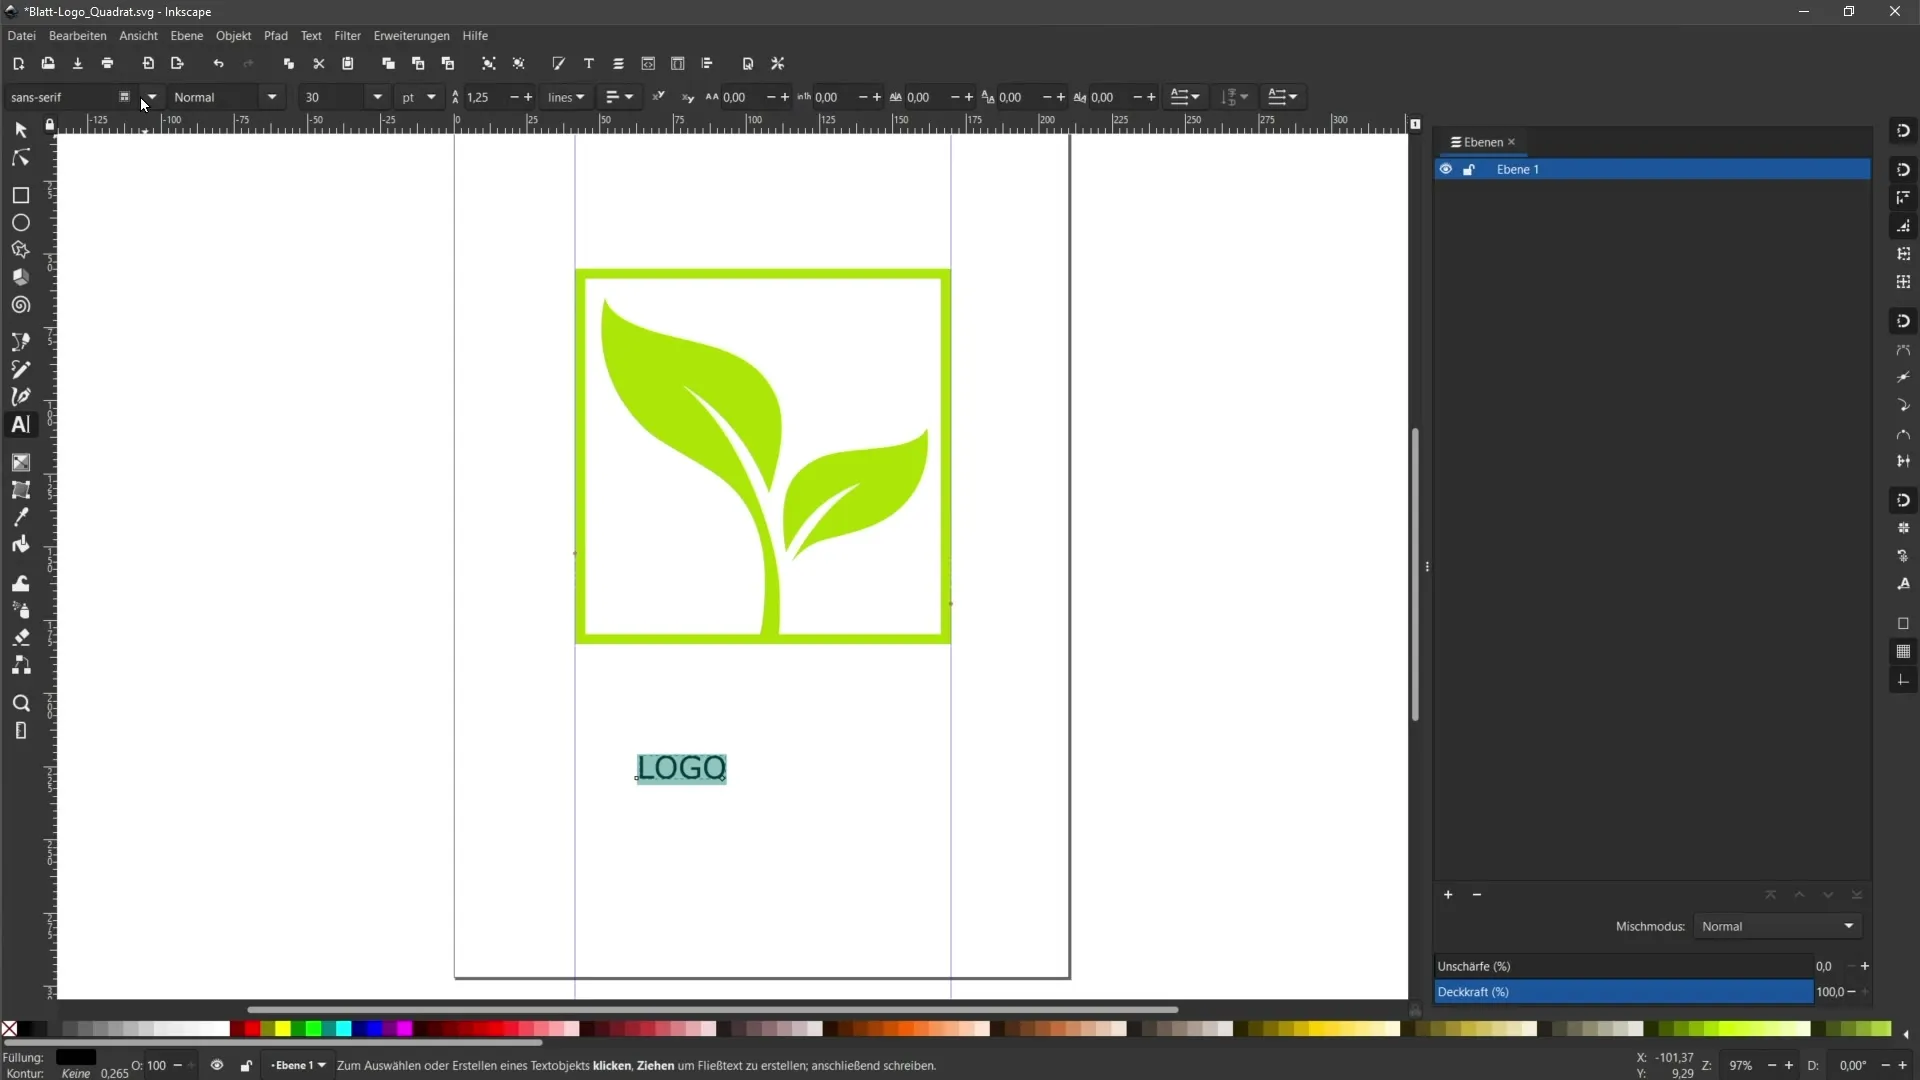Click the Remove layer minus button
Screen dimensions: 1920x1080
coord(1477,894)
